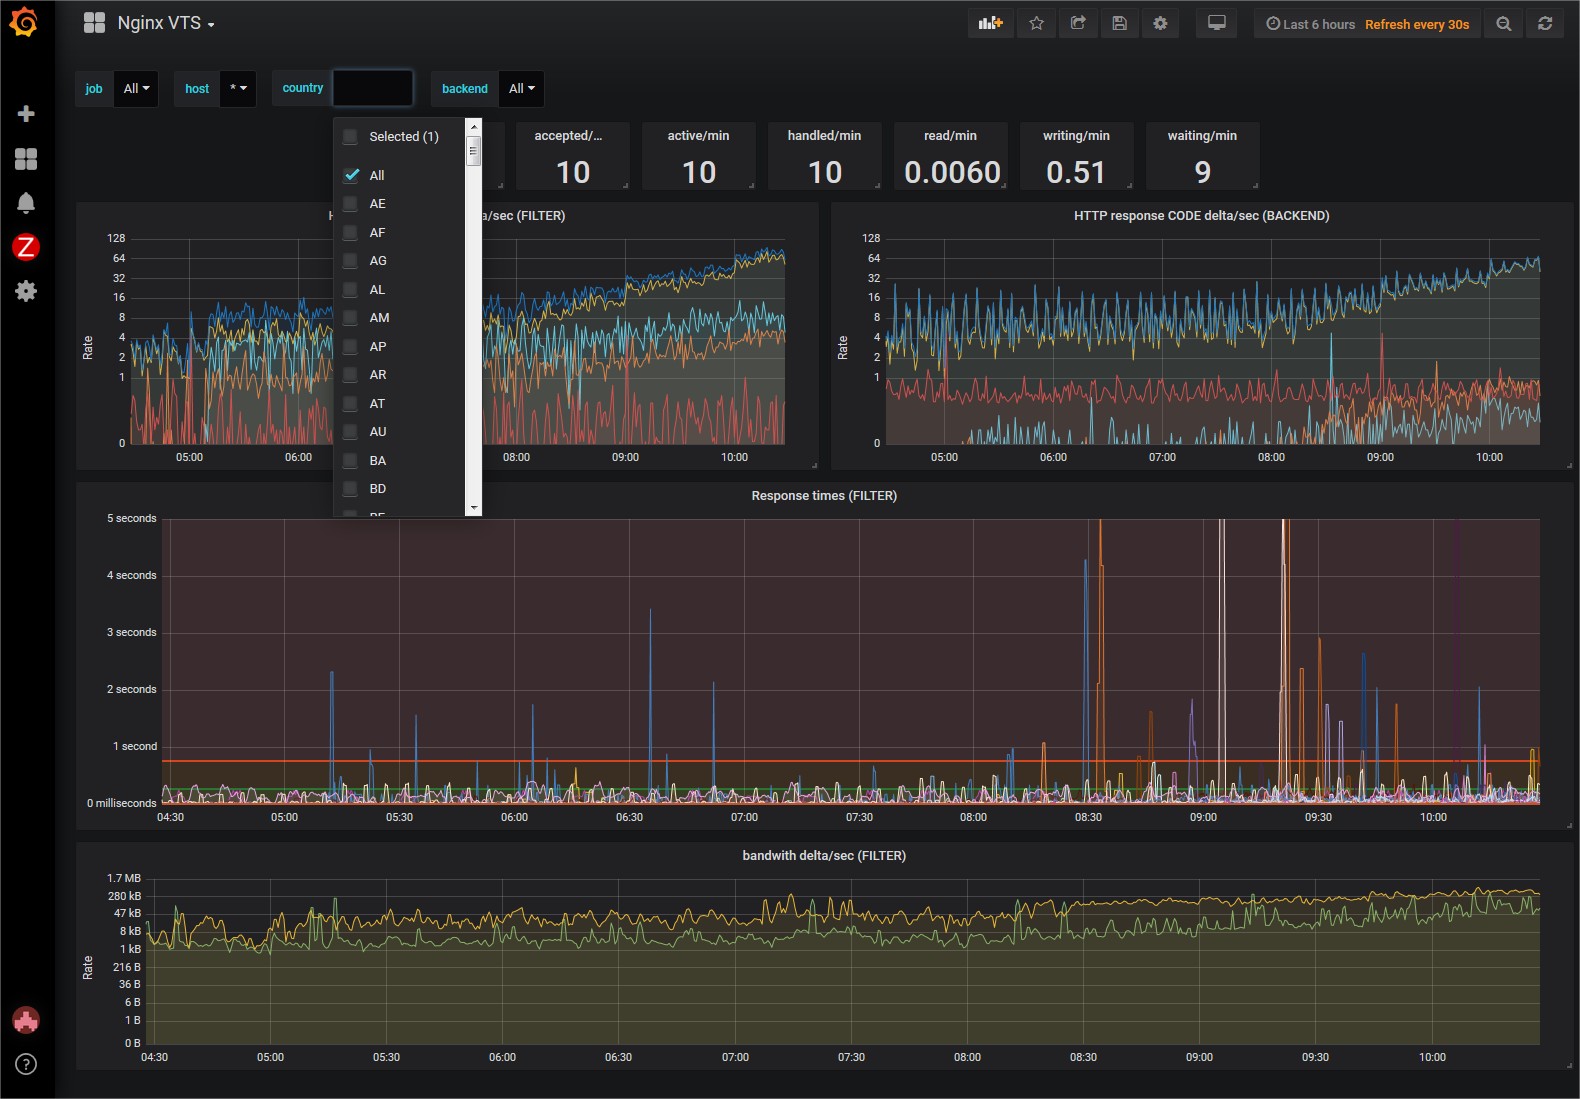Star this dashboard as favorite
1580x1099 pixels.
(1037, 24)
